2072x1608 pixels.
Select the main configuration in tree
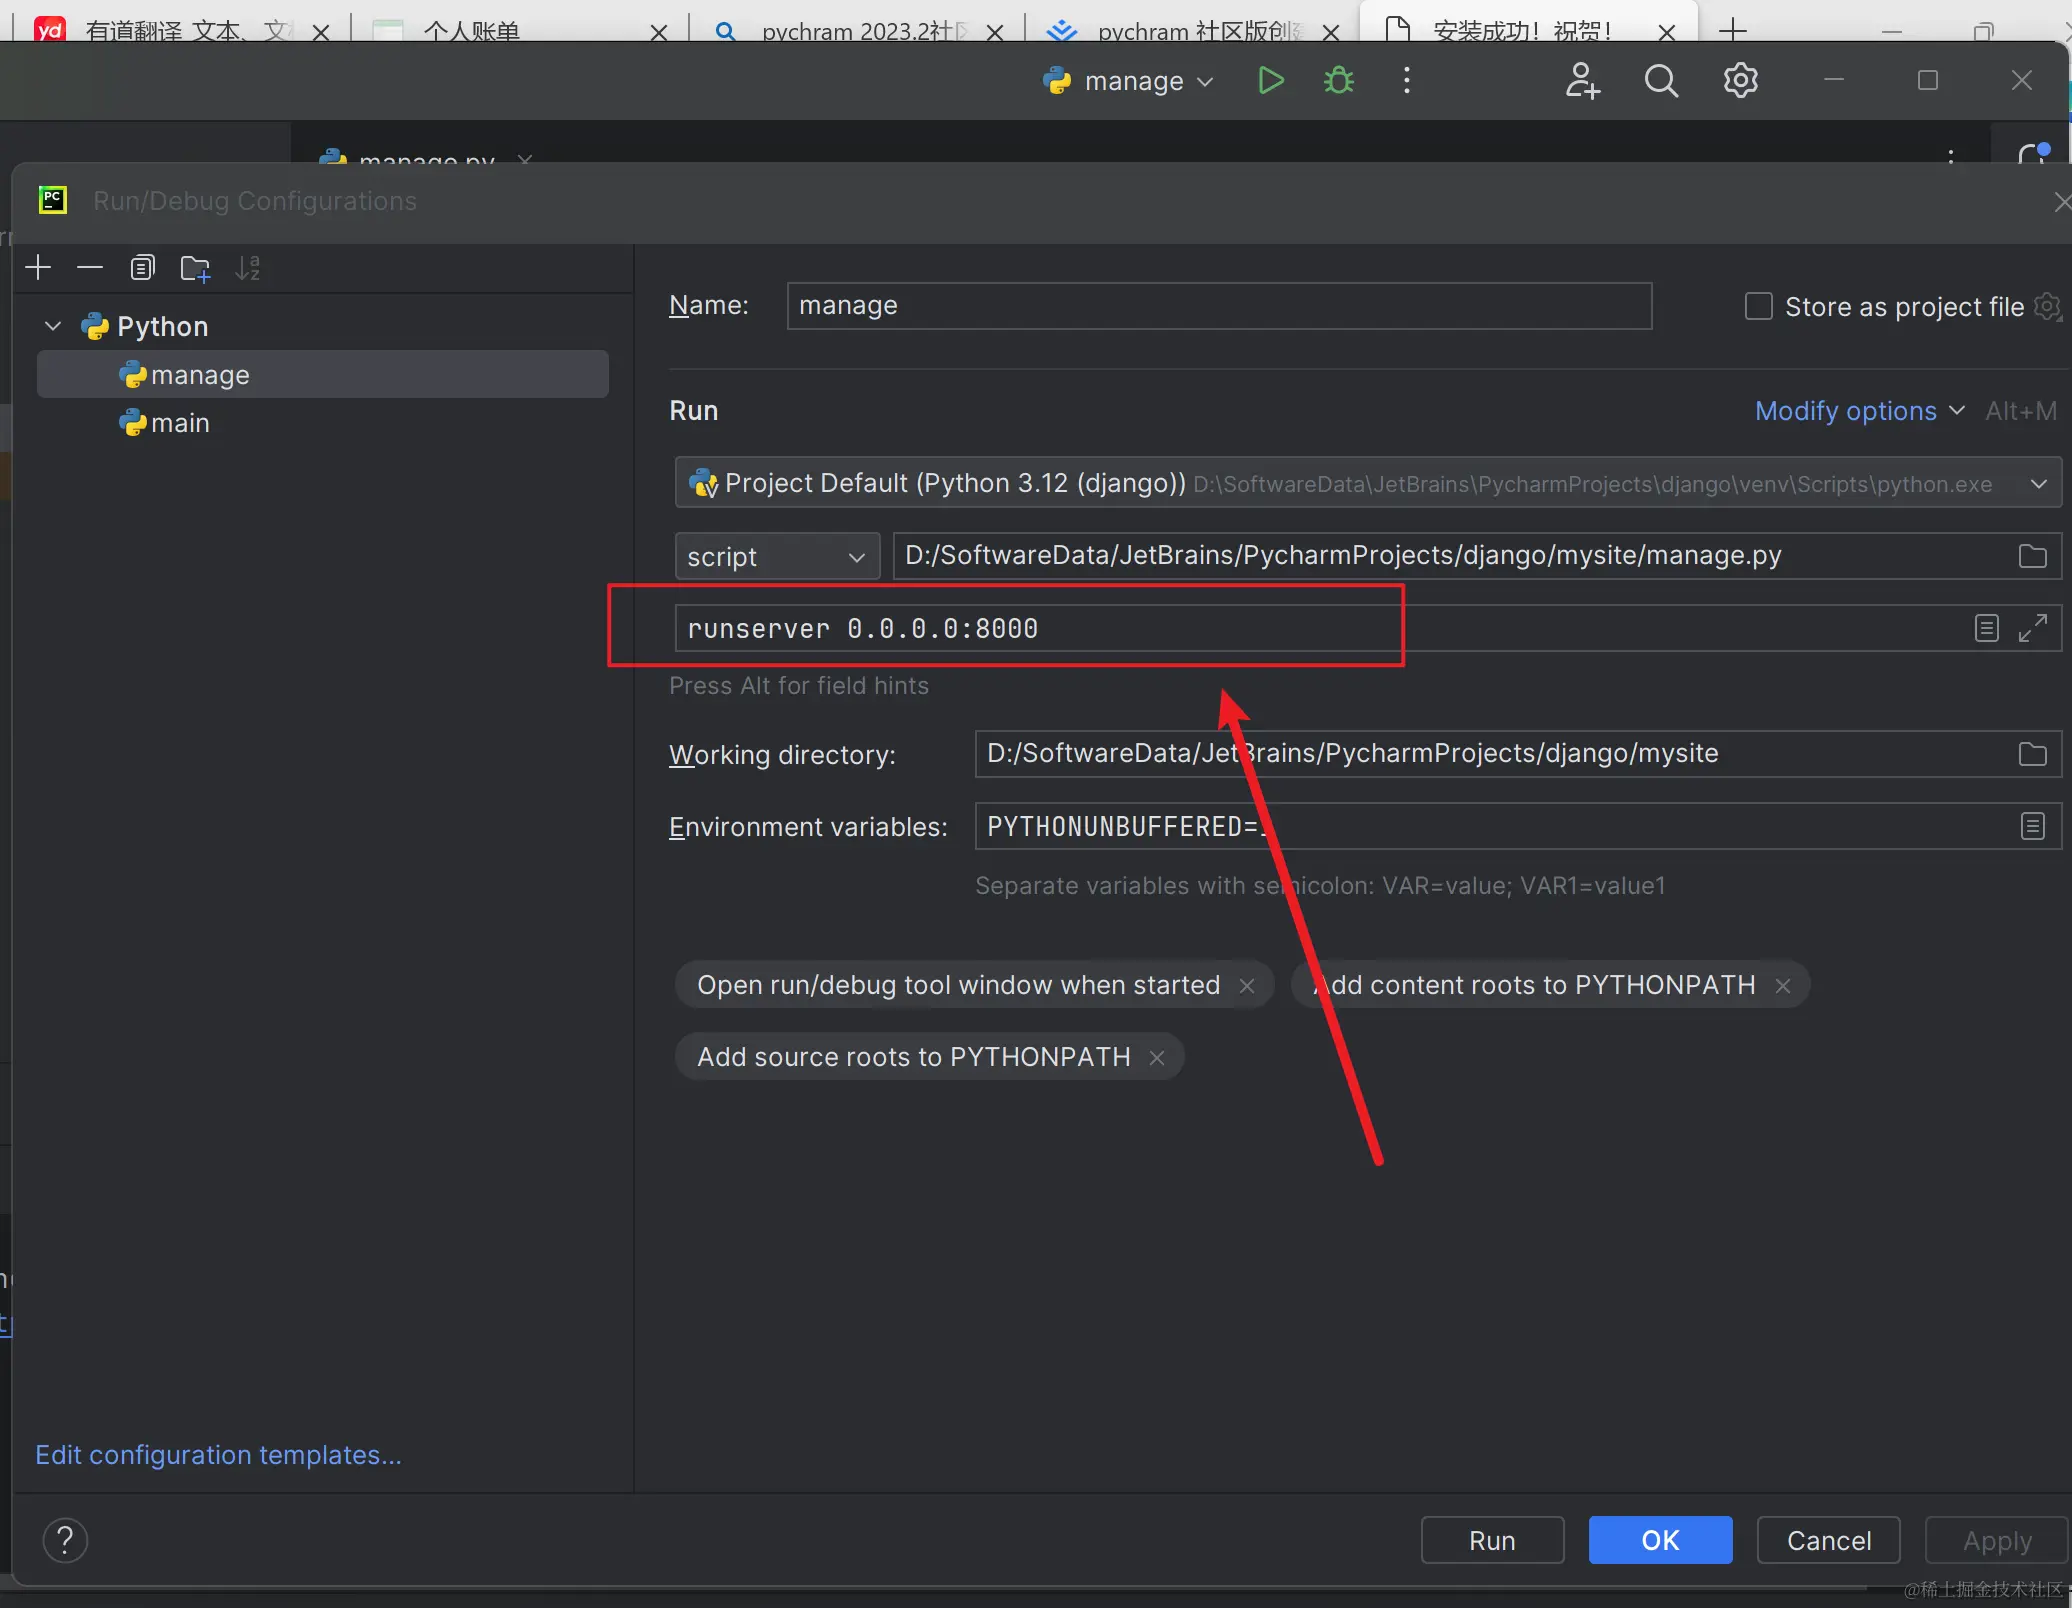tap(180, 423)
